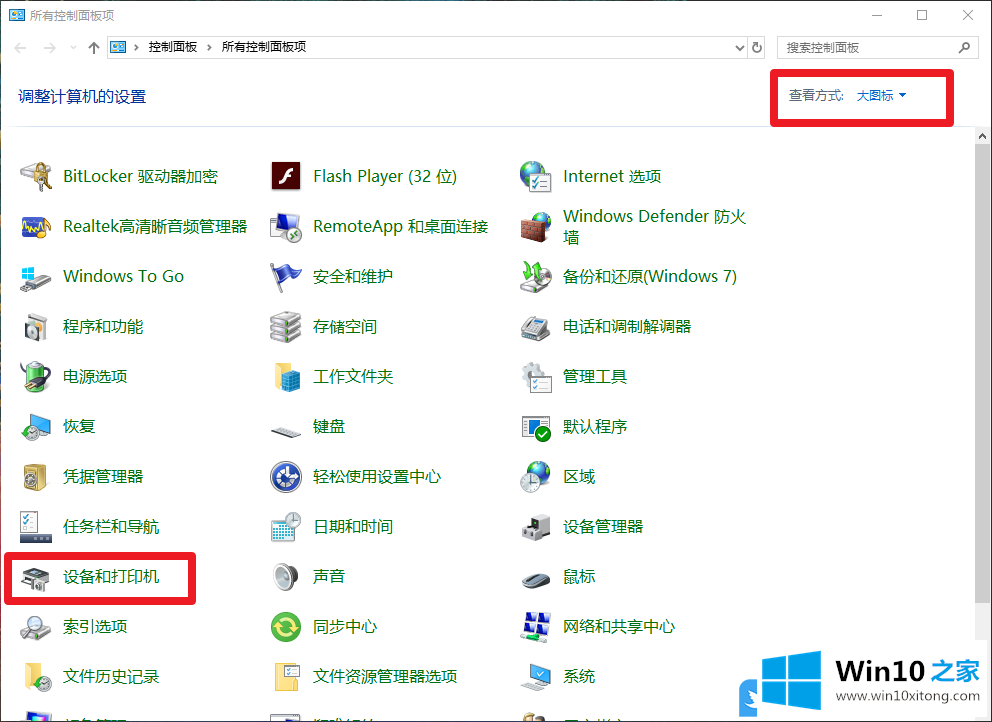Open the 轻松使用设置中心 icon
992x722 pixels.
click(x=285, y=476)
